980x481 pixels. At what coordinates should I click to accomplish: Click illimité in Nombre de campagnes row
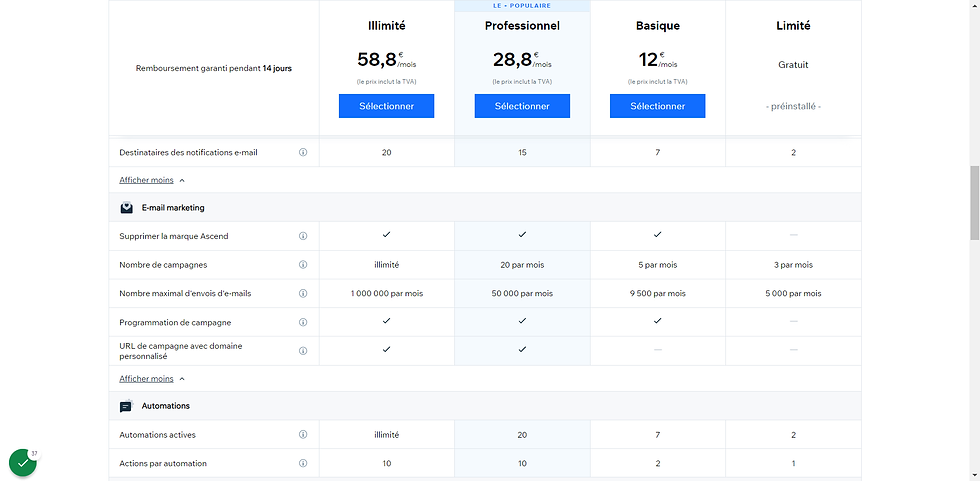coord(386,265)
